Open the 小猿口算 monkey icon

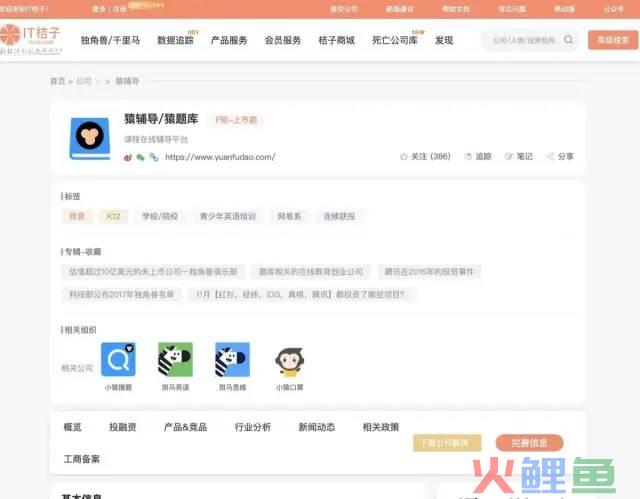point(289,361)
